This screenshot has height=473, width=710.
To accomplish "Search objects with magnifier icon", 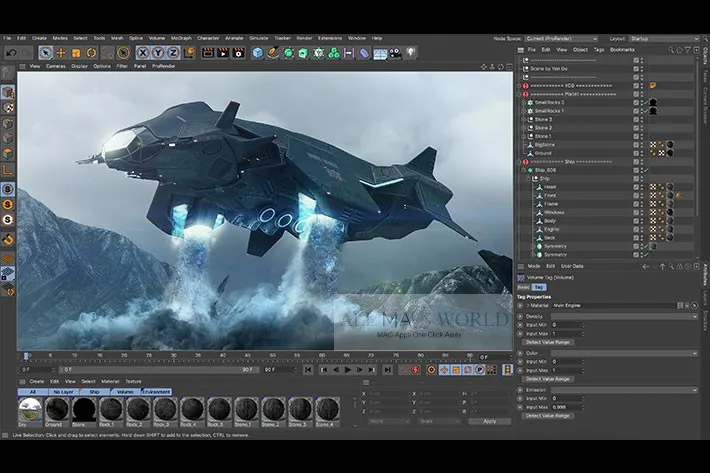I will coord(671,50).
